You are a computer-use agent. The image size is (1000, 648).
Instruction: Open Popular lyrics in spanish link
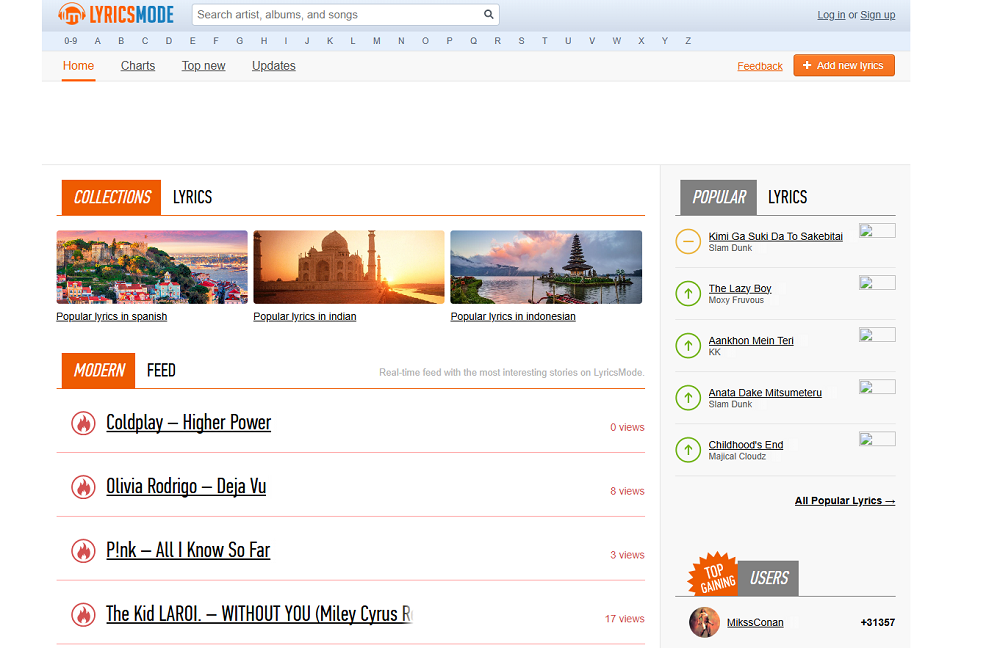click(112, 316)
